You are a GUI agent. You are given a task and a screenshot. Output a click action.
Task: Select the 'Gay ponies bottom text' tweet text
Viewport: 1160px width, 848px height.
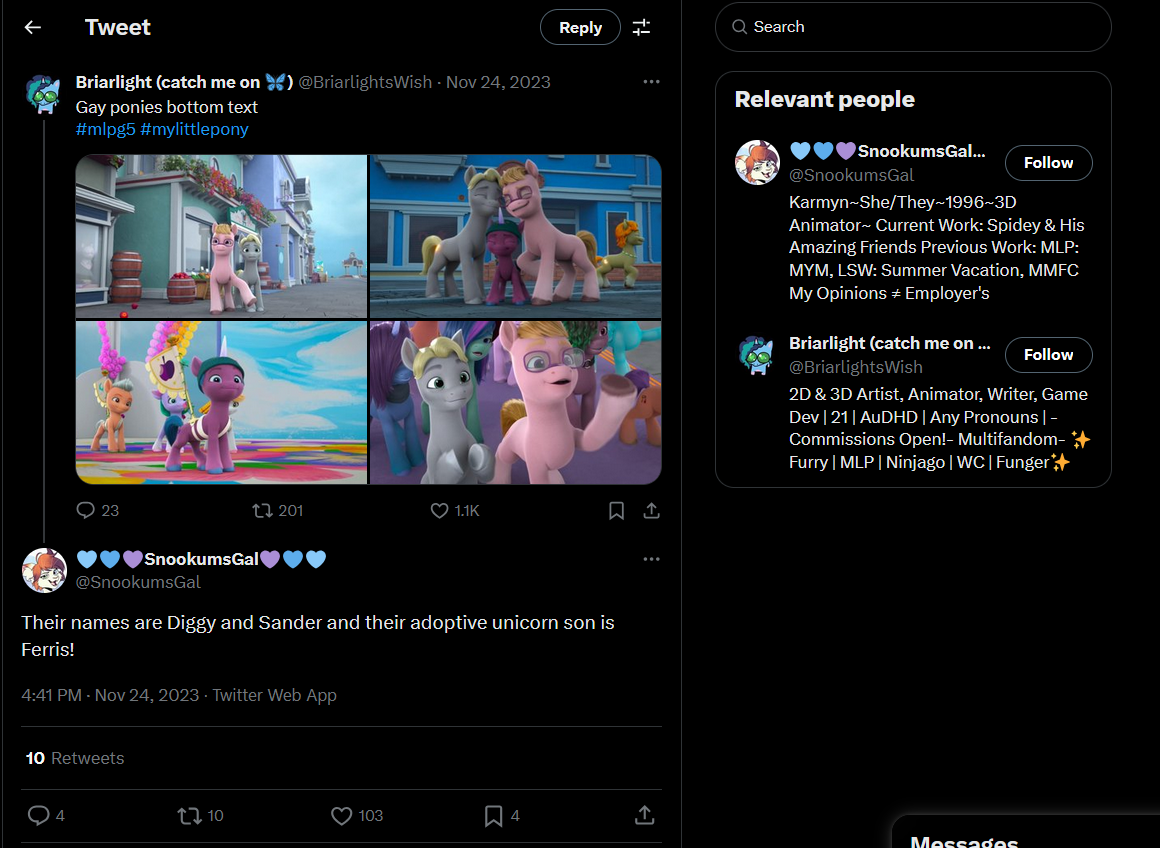pos(166,107)
